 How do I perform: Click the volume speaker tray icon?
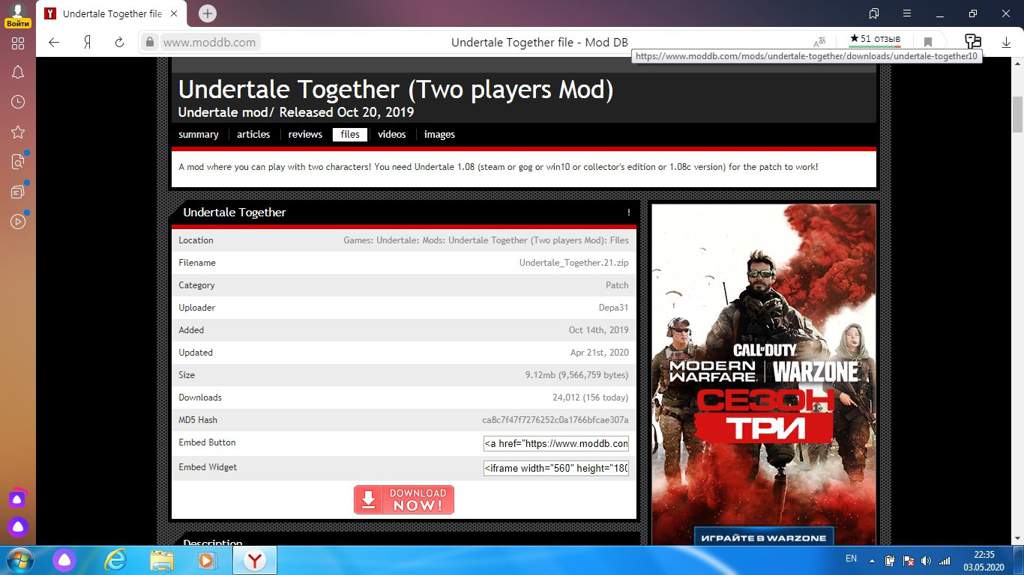point(926,561)
